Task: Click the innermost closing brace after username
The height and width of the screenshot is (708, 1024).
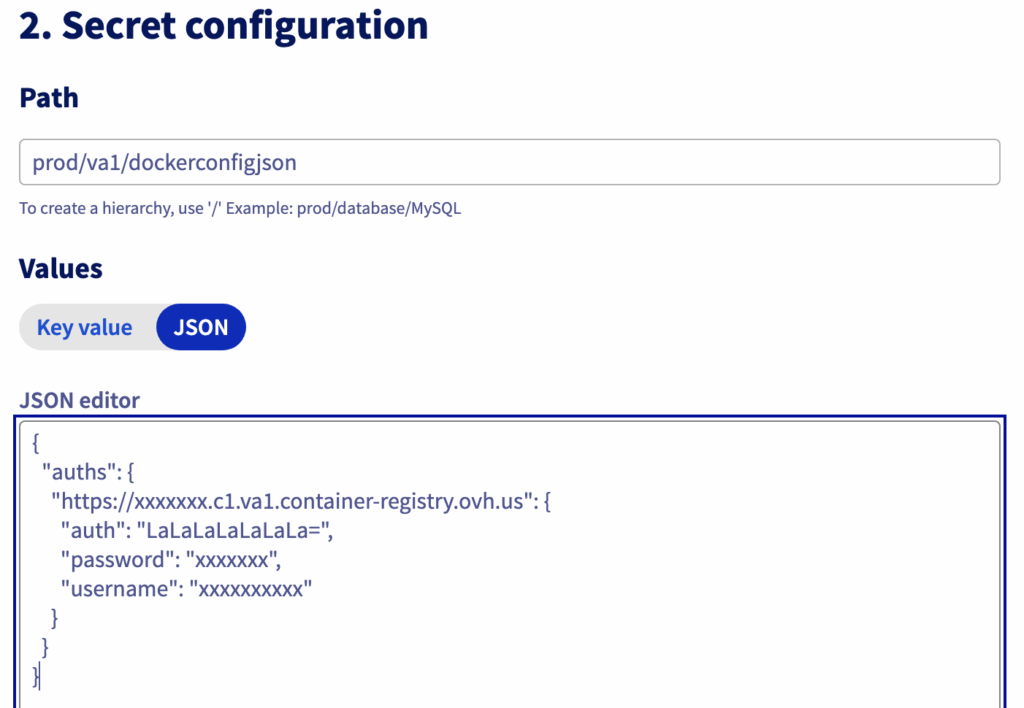Action: click(55, 618)
